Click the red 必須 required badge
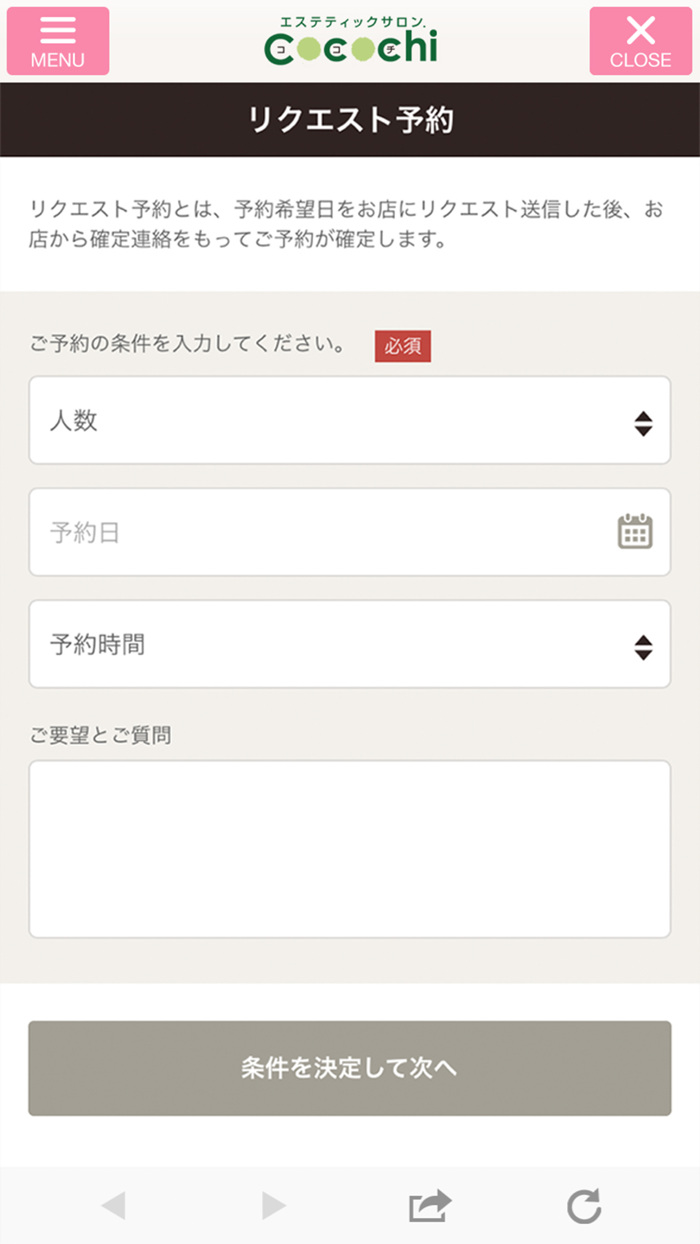700x1244 pixels. tap(403, 345)
